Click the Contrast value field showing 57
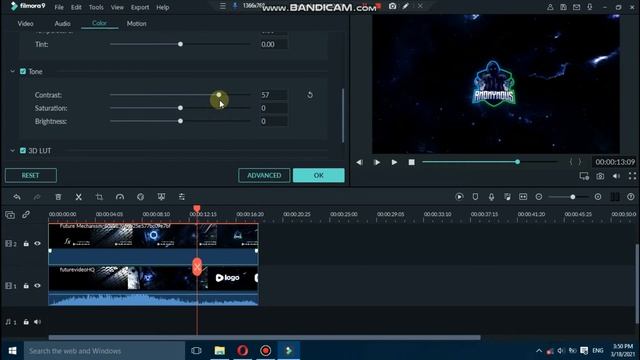 point(273,95)
